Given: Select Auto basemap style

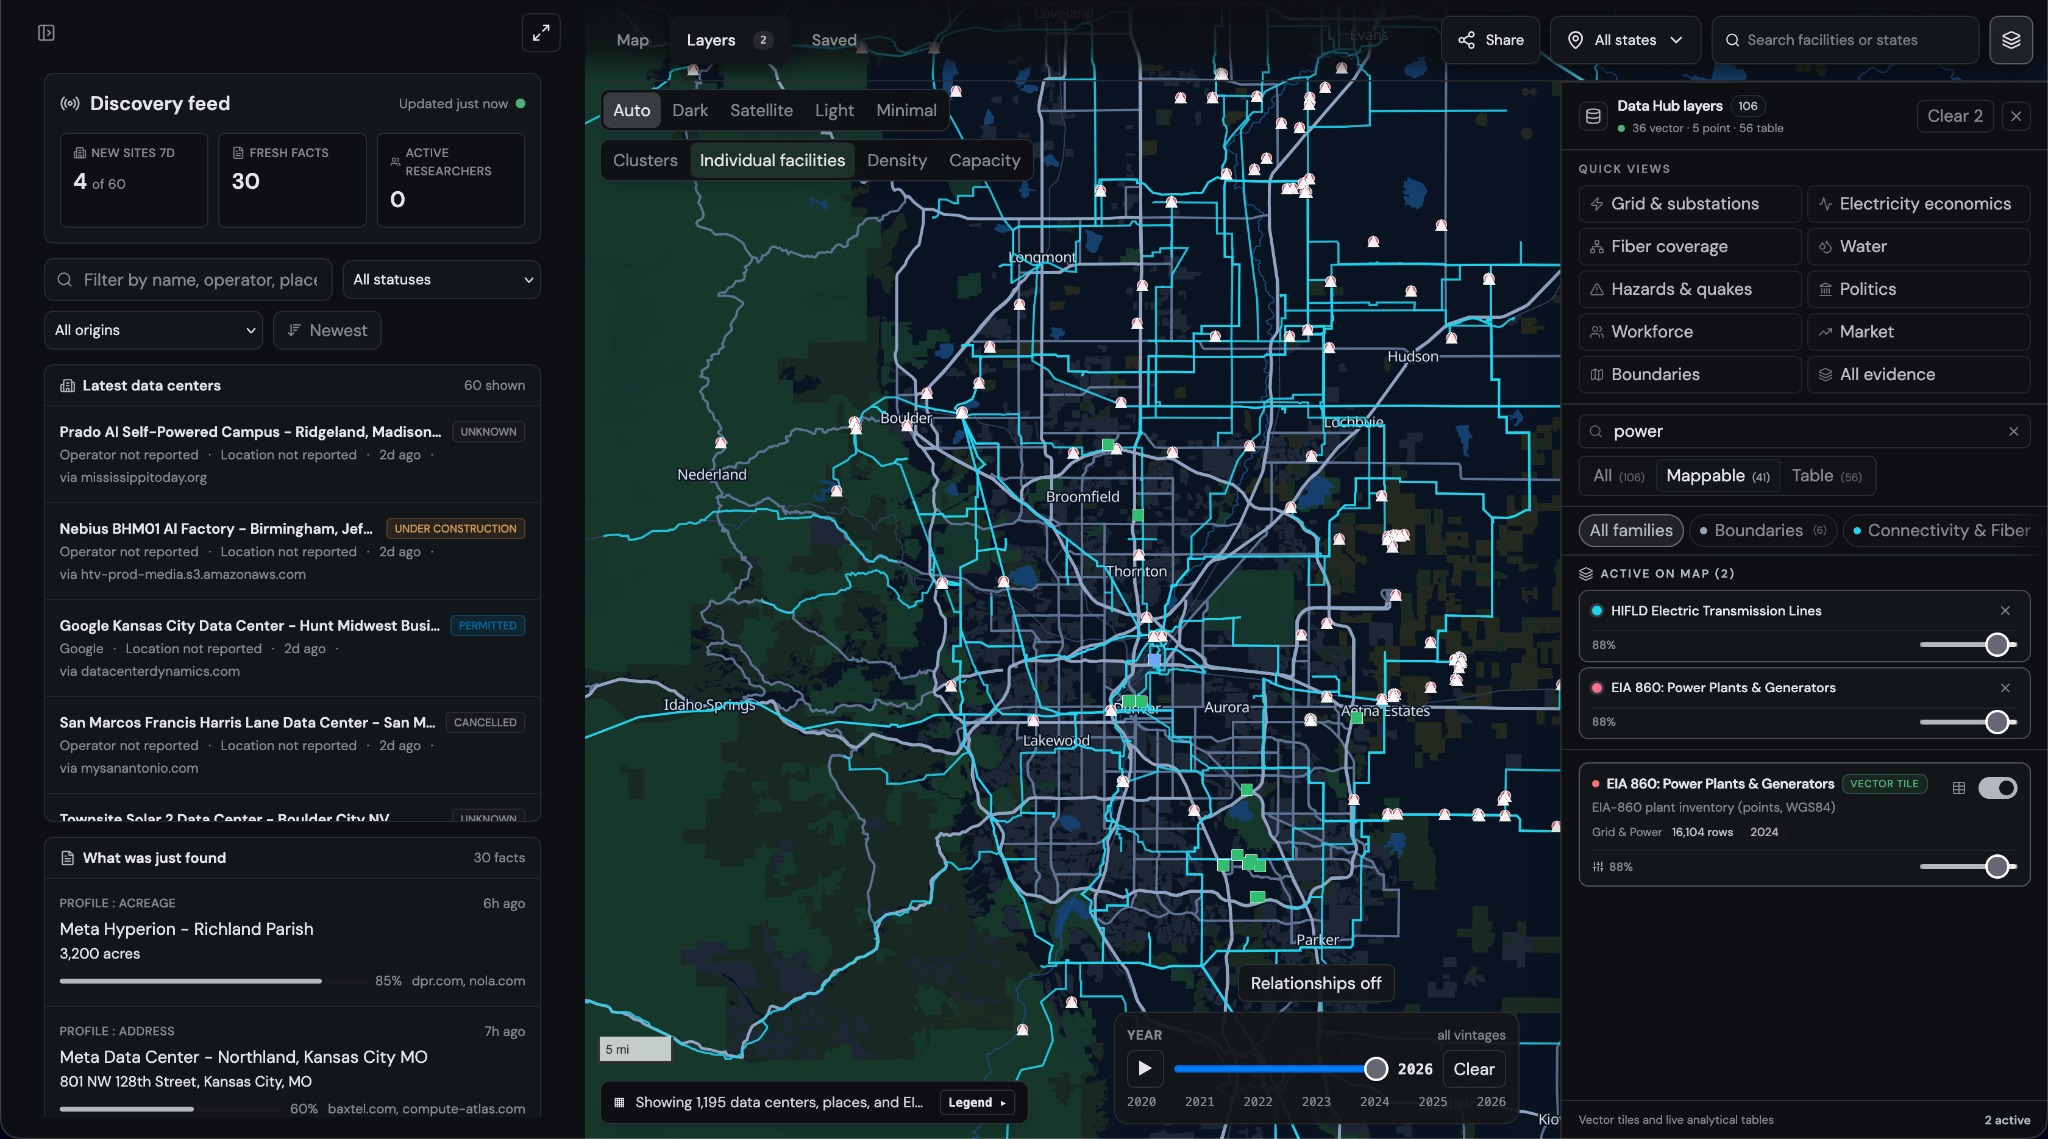Looking at the screenshot, I should click(631, 111).
